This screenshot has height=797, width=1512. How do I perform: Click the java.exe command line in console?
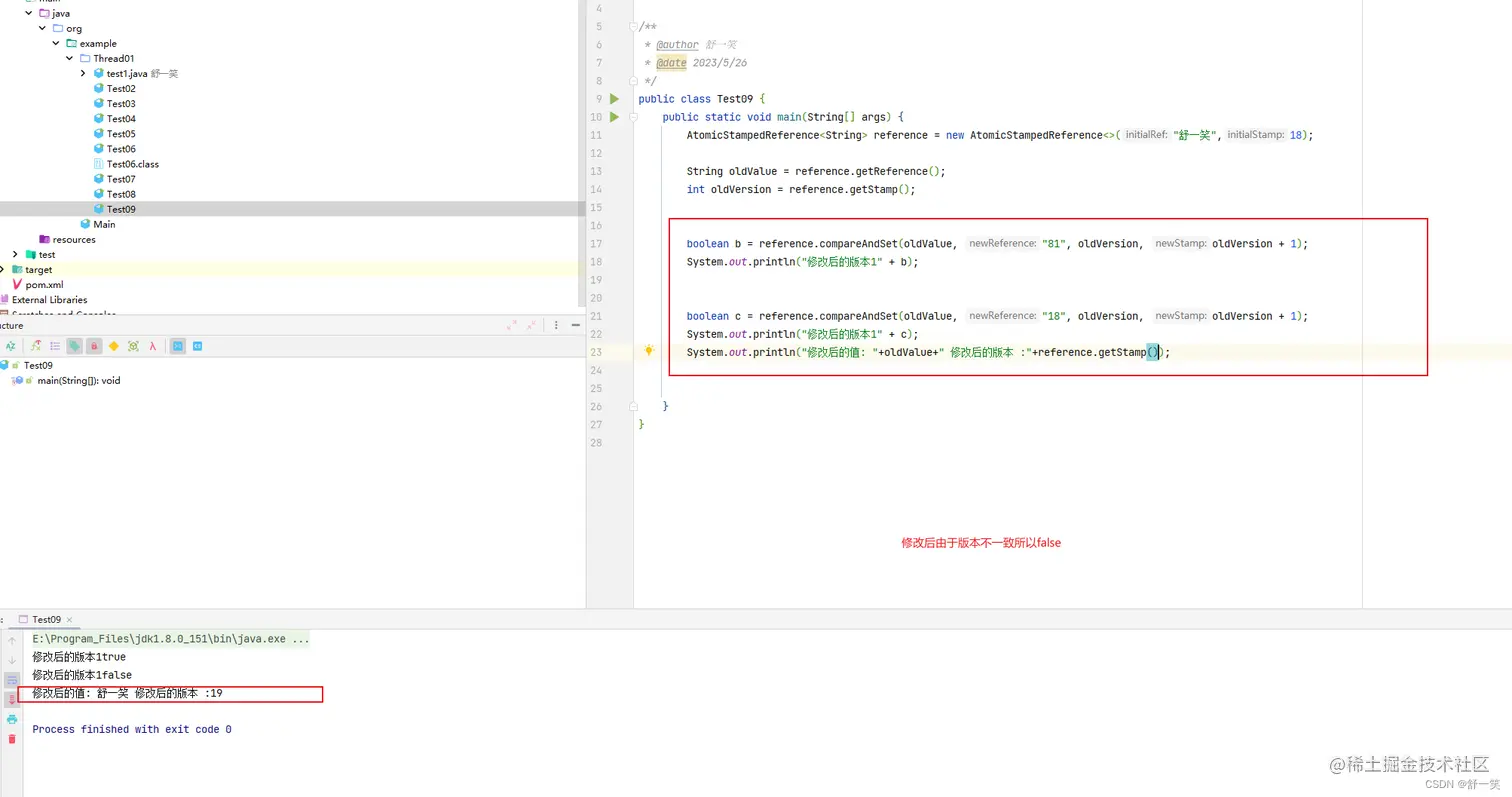click(x=171, y=638)
